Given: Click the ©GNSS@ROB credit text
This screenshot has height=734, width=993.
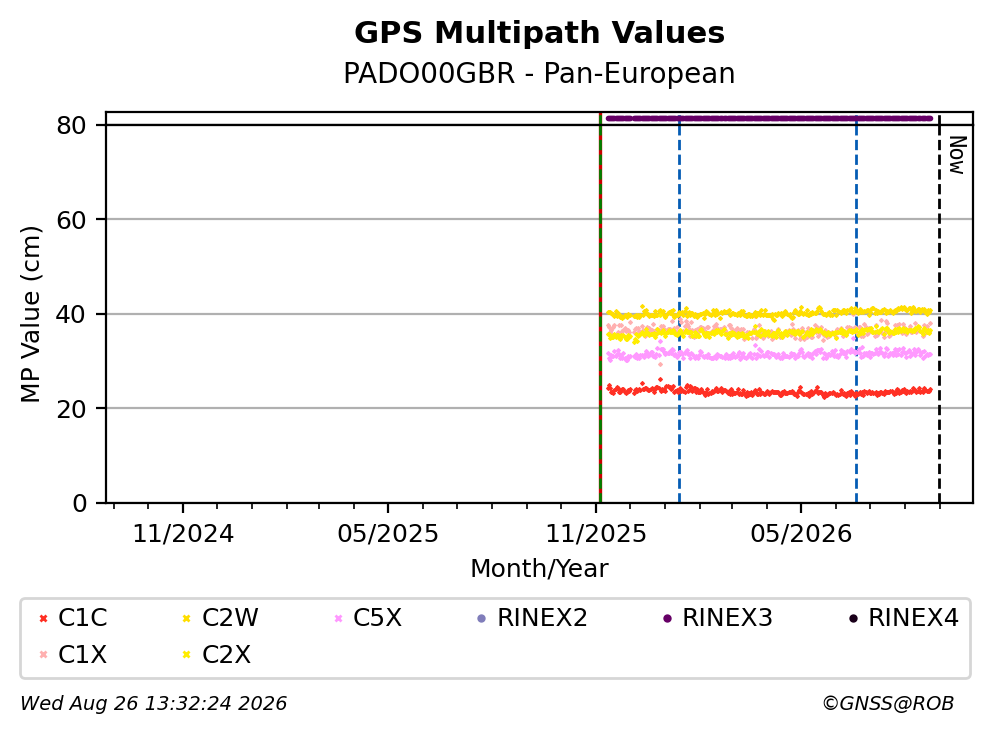Looking at the screenshot, I should [888, 703].
